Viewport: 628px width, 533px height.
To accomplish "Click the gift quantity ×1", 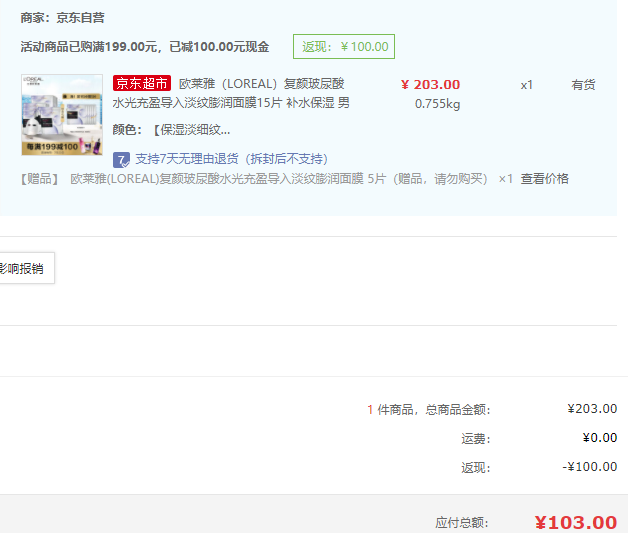I will click(x=505, y=179).
